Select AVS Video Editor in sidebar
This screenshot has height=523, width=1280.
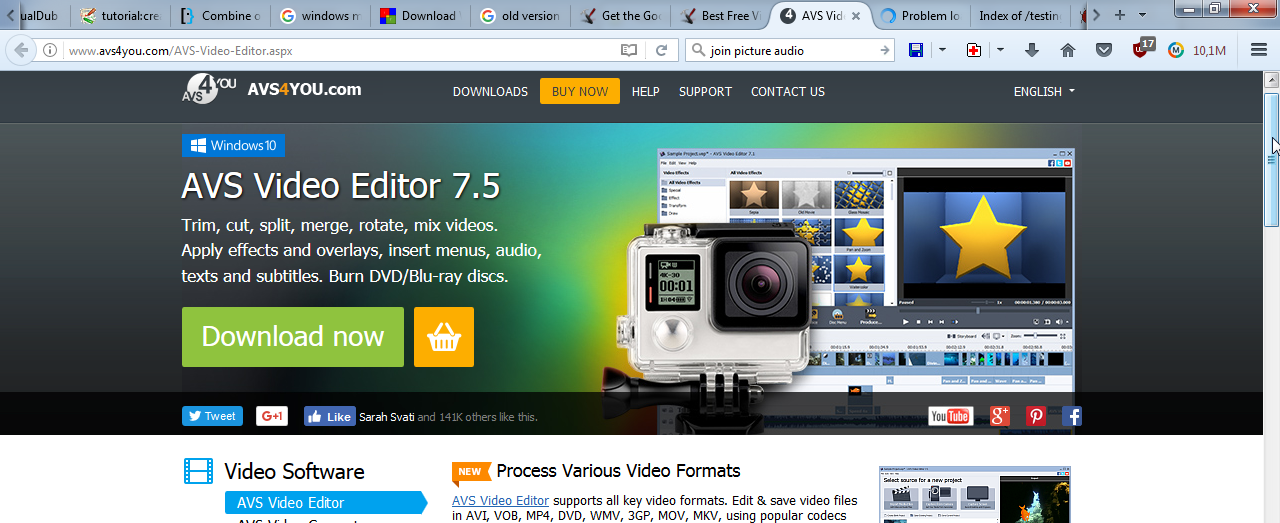(x=325, y=502)
